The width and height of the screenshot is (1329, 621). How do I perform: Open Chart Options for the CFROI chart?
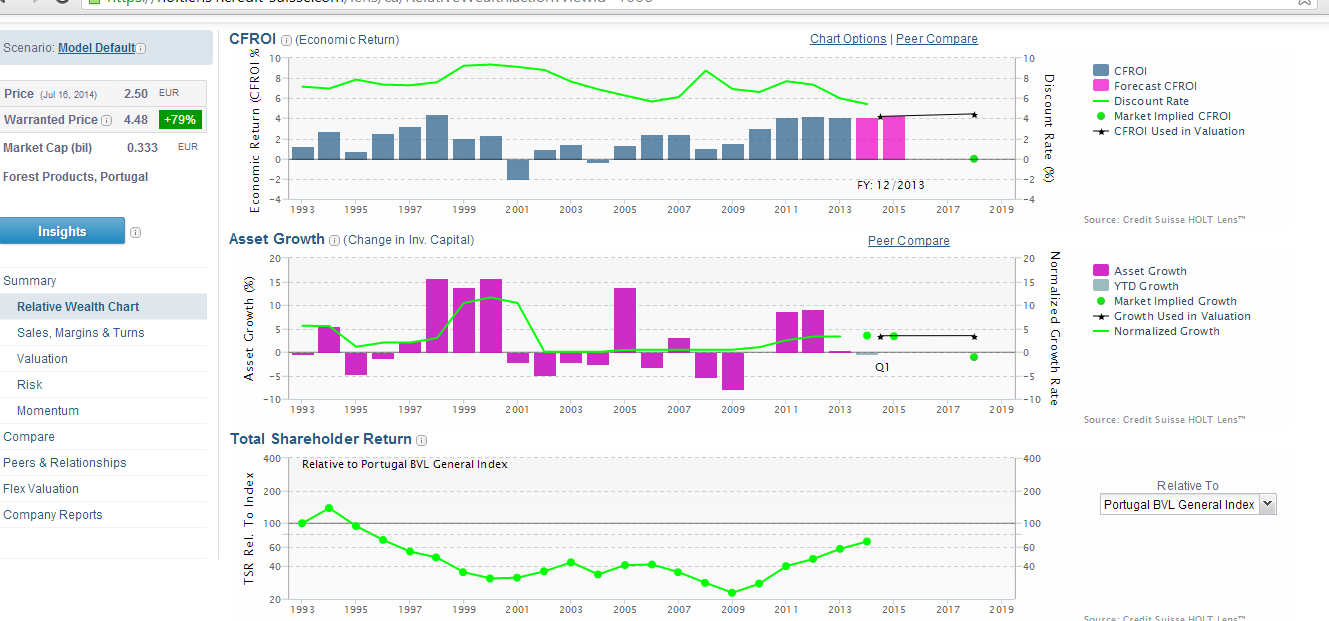[848, 39]
